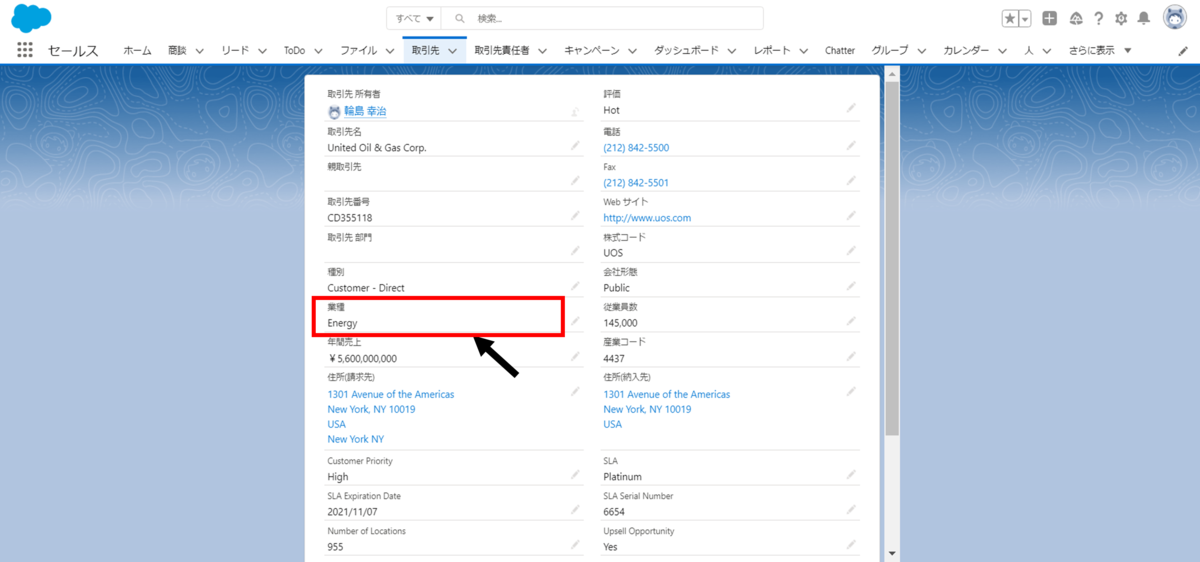Edit the 取引先 部門 field pencil icon
The height and width of the screenshot is (562, 1200).
(575, 251)
